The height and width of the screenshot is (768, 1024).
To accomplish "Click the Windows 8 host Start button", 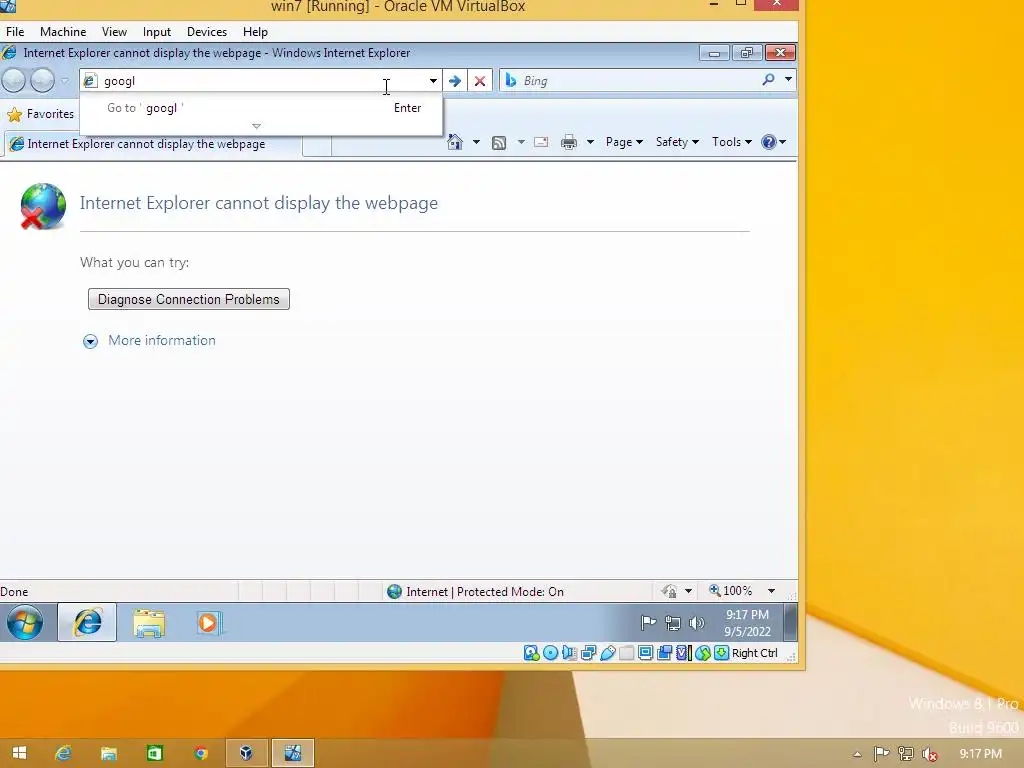I will (20, 753).
